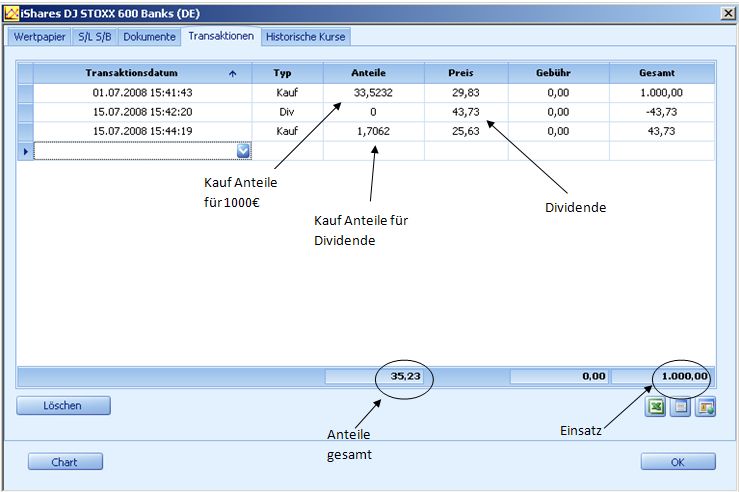Image resolution: width=739 pixels, height=492 pixels.
Task: Select date cell 01.07.2008 15:41:43
Action: pyautogui.click(x=142, y=93)
